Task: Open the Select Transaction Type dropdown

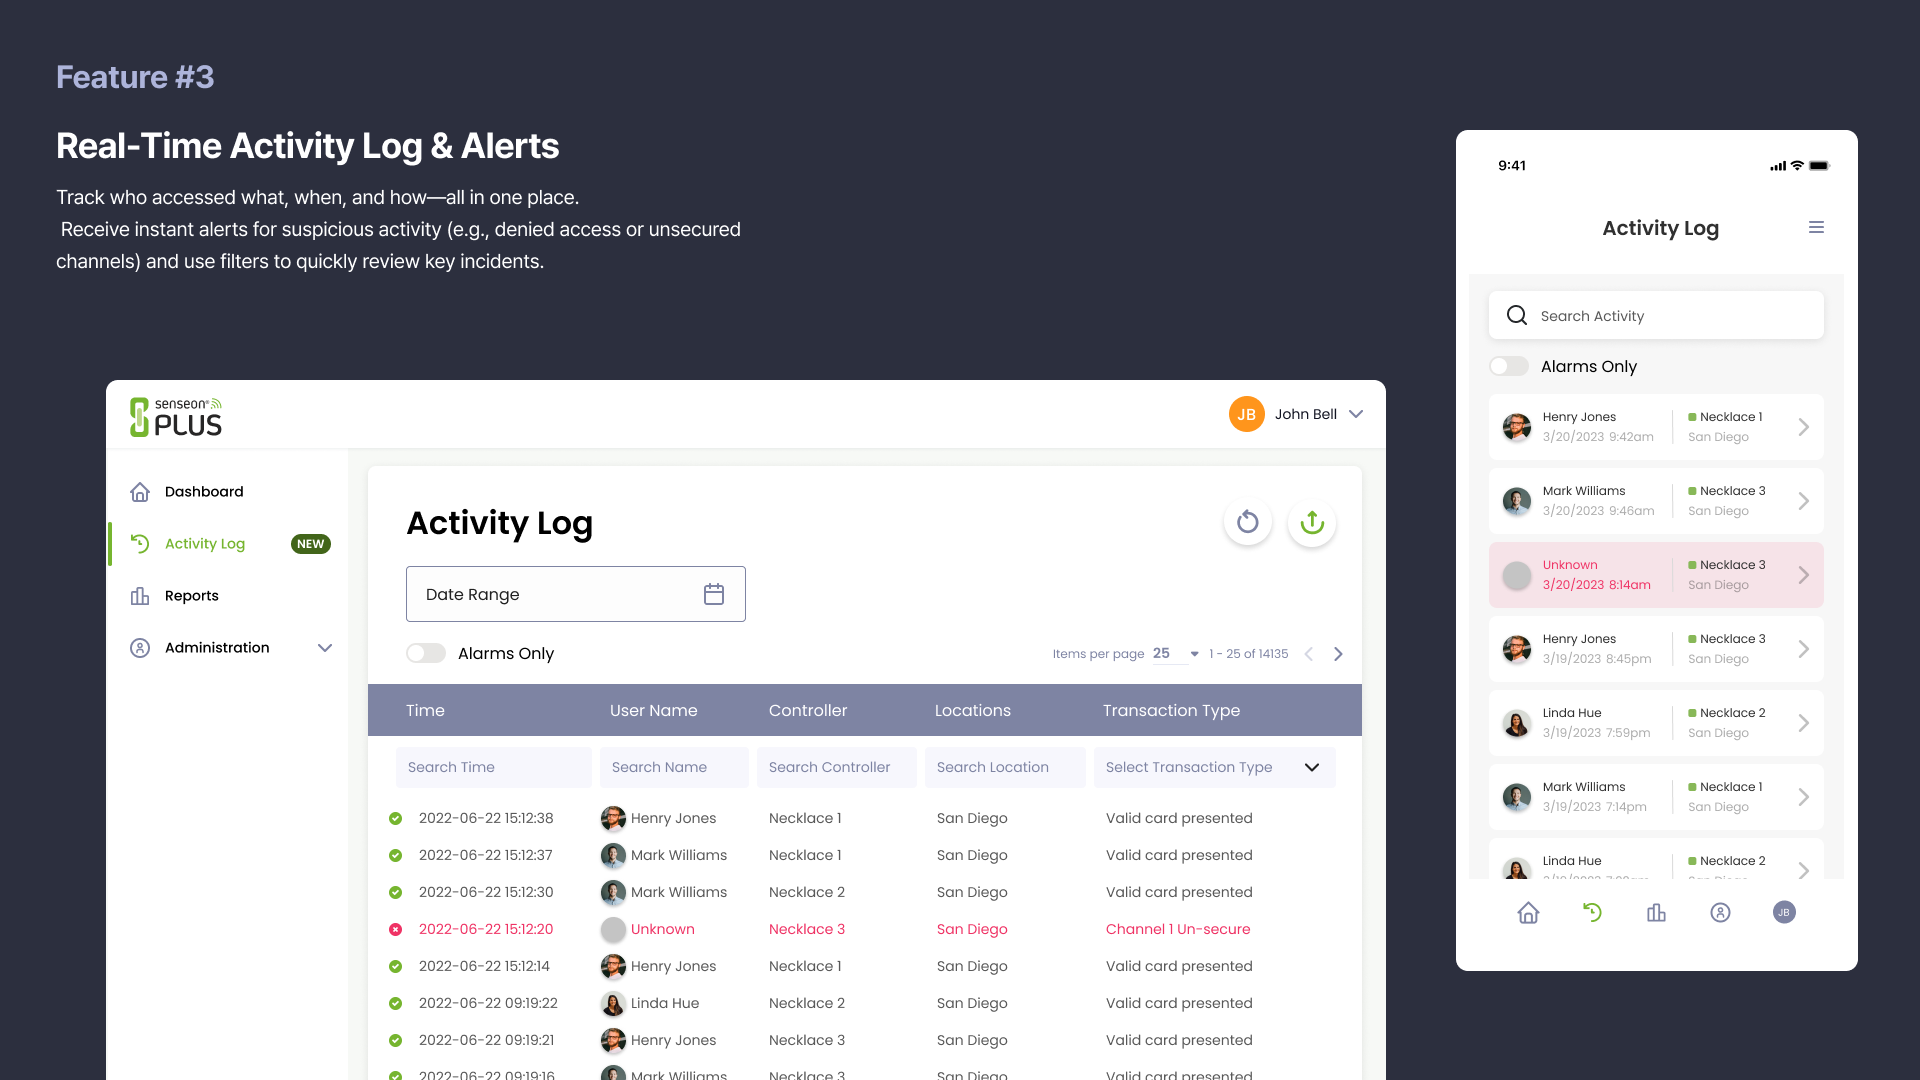Action: (1214, 767)
